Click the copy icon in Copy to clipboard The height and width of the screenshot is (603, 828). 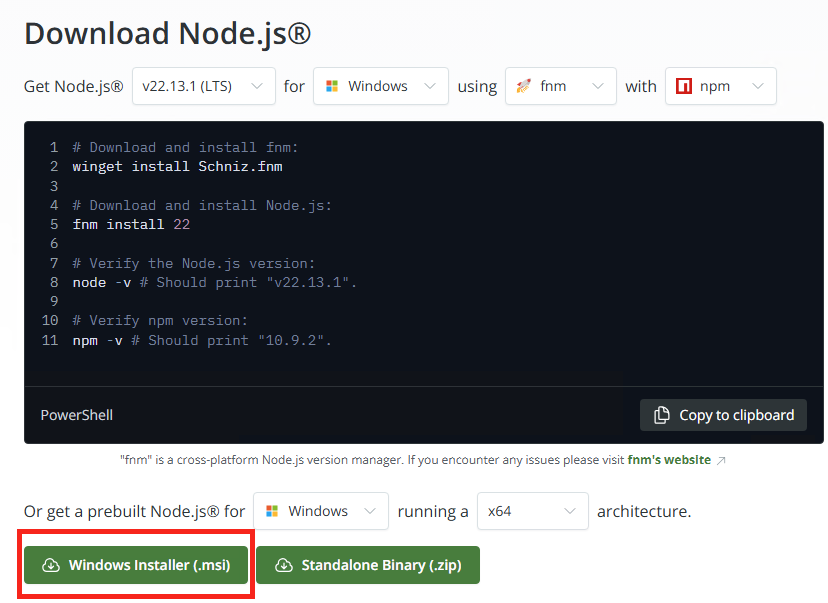click(662, 415)
